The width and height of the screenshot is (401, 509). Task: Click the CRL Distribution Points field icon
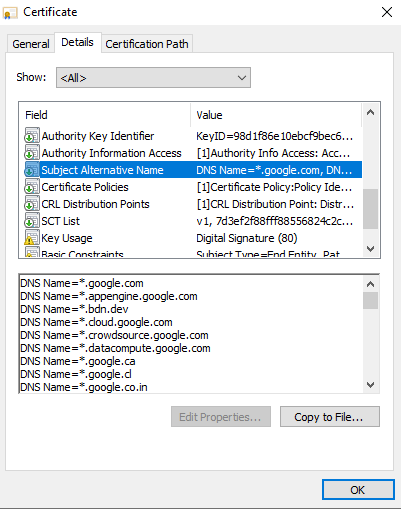[x=32, y=204]
